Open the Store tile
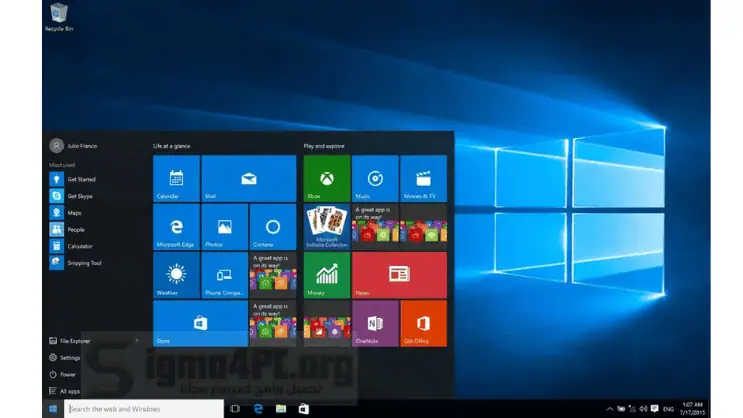The image size is (743, 418). click(200, 323)
